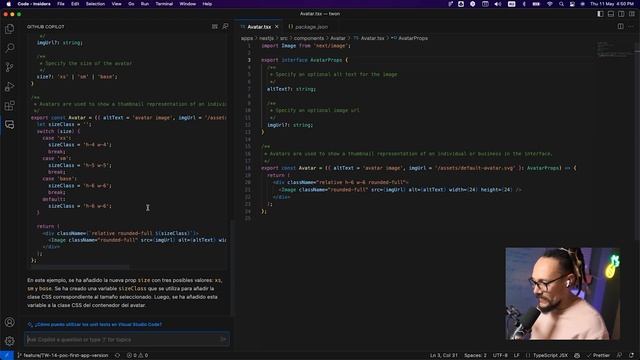Click the feature/TW-14 git branch status item
The width and height of the screenshot is (640, 360).
63,356
